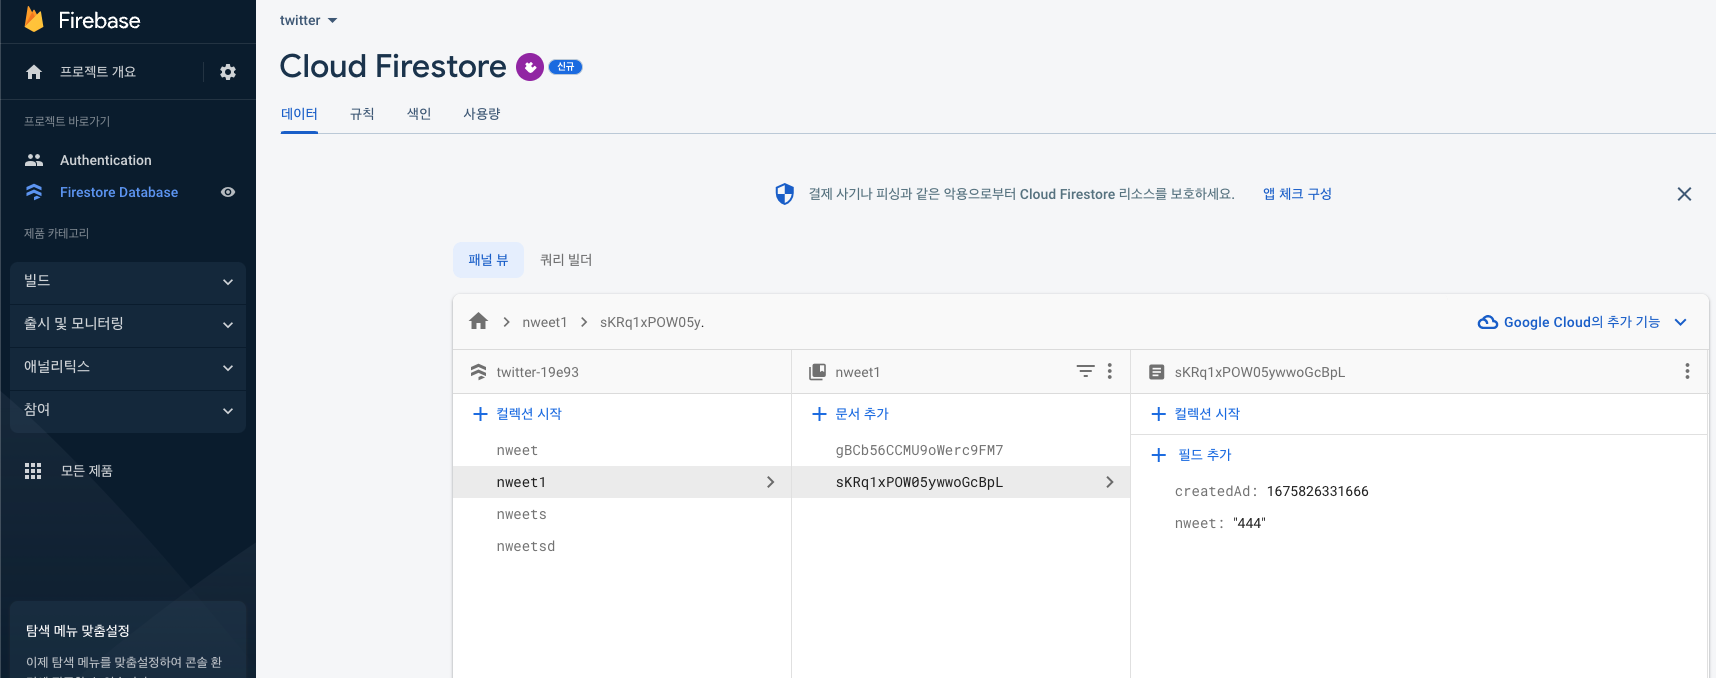This screenshot has width=1716, height=678.
Task: Toggle the eye icon next to Firestore Database
Action: pyautogui.click(x=228, y=192)
